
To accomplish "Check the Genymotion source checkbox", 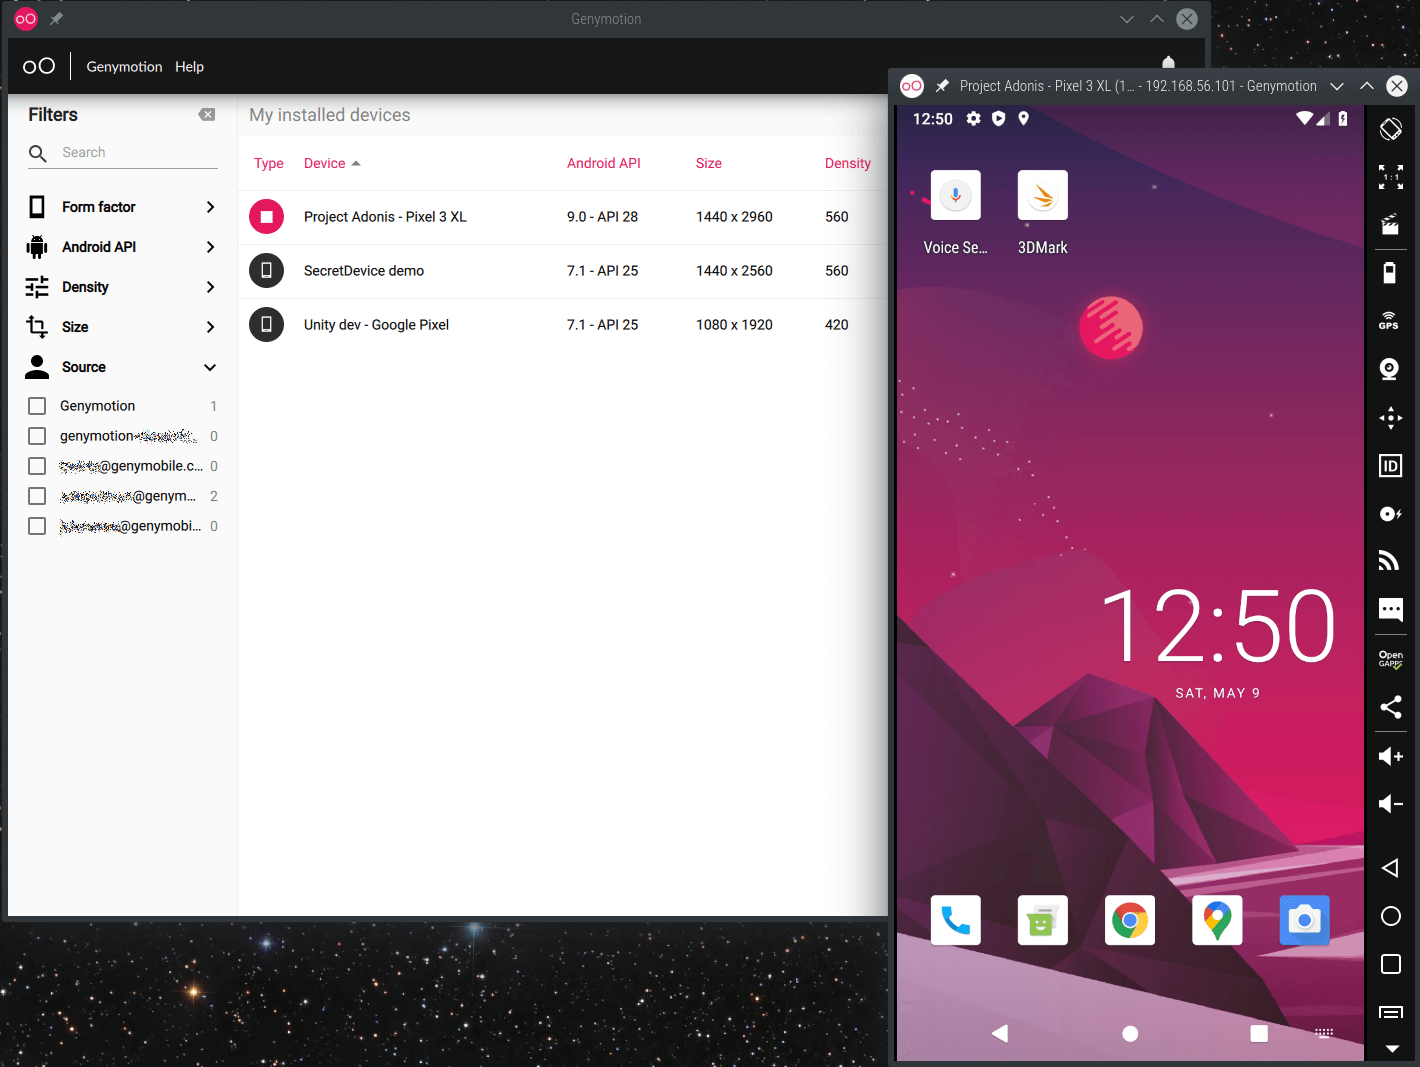I will pos(37,406).
